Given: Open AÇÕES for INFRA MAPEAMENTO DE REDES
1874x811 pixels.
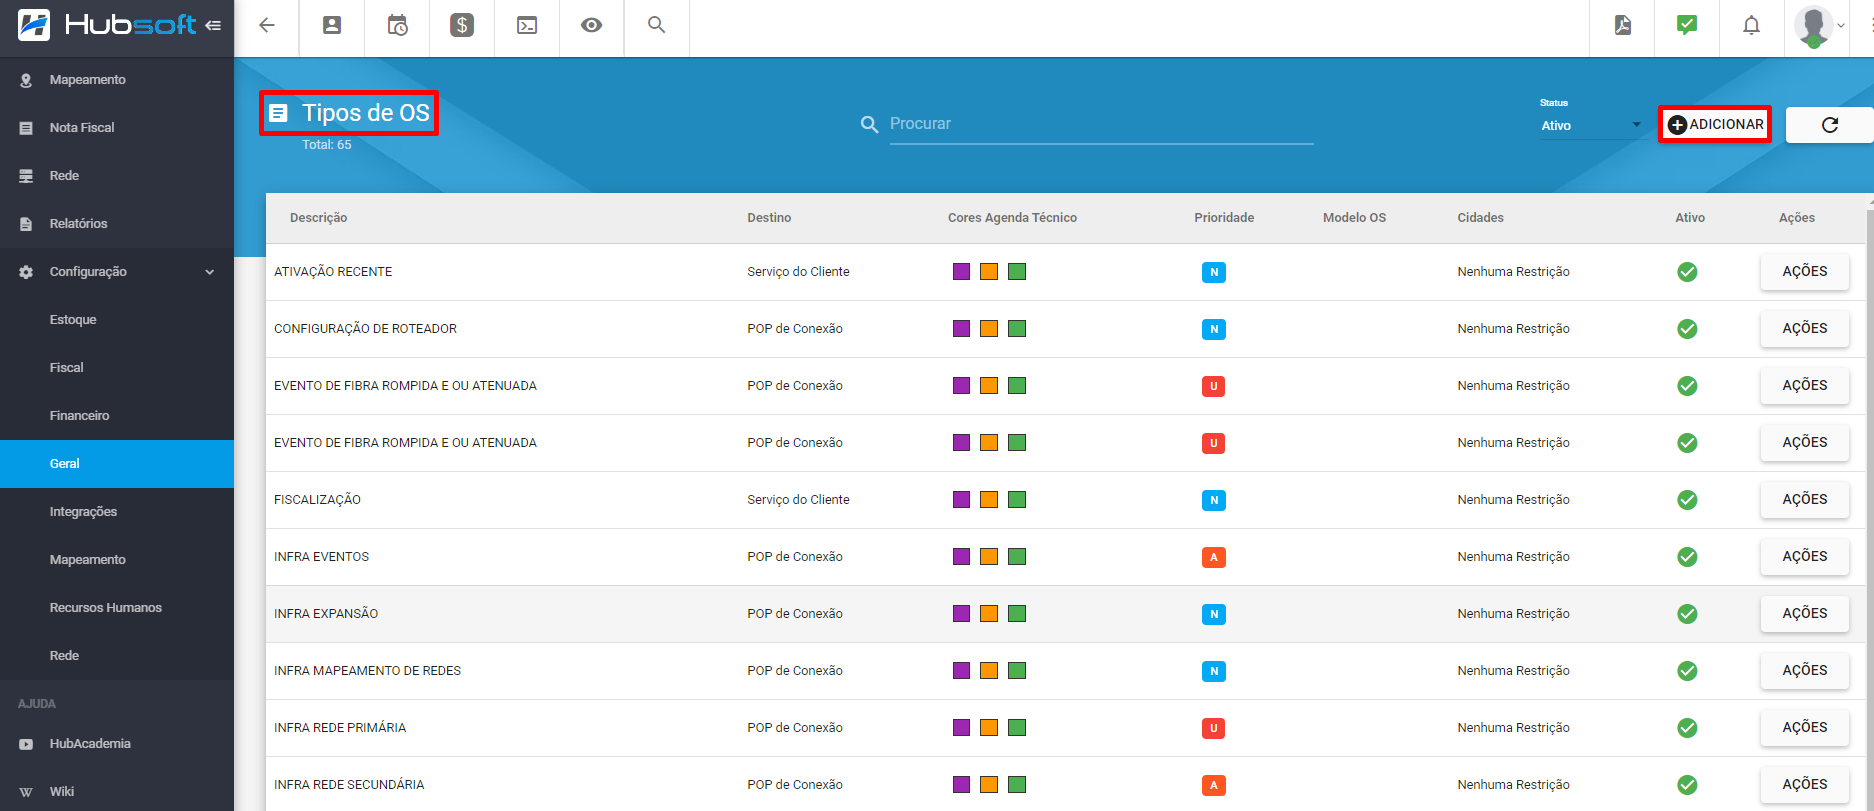Looking at the screenshot, I should (1804, 671).
